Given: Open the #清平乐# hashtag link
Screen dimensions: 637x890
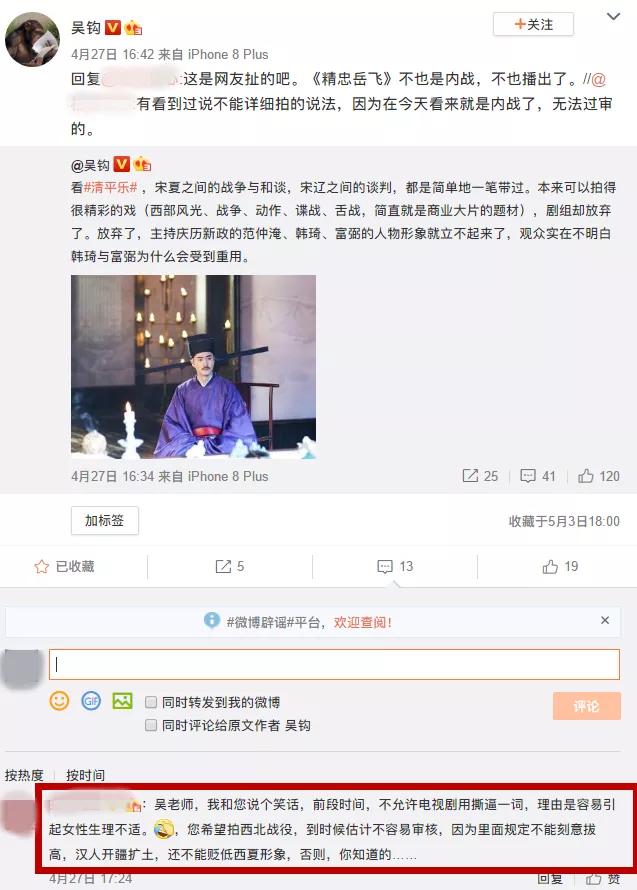Looking at the screenshot, I should coord(111,187).
